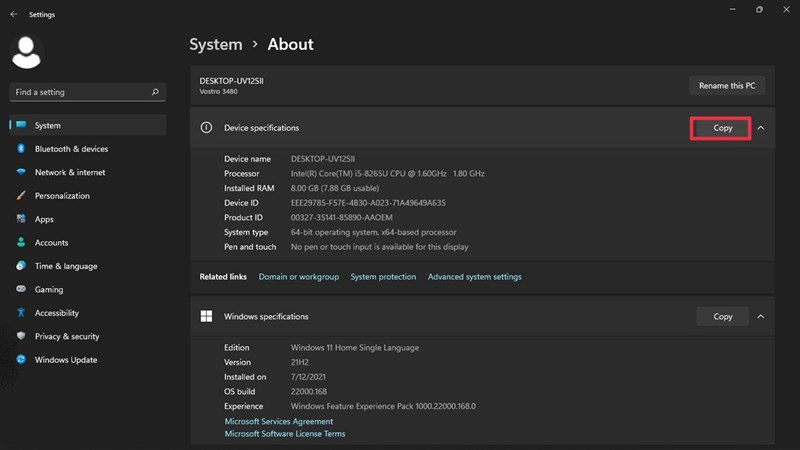Click the Device ID value text
Screen dimensions: 800x450
368,203
